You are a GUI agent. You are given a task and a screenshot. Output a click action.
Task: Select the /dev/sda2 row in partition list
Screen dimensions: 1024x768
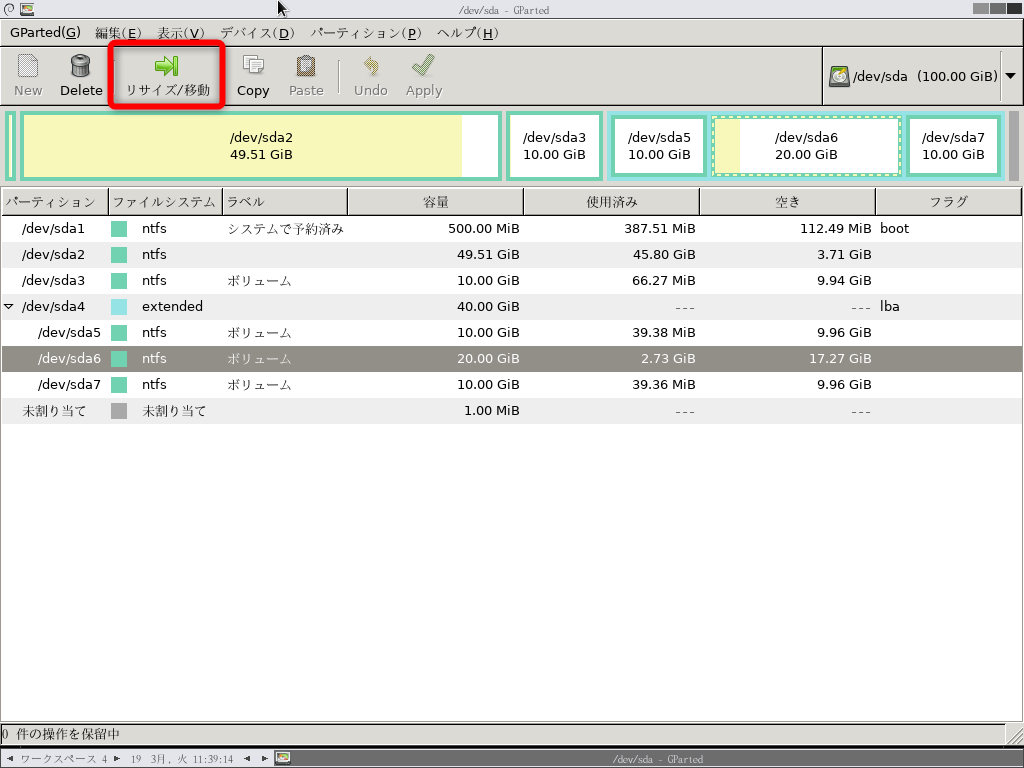[x=511, y=255]
